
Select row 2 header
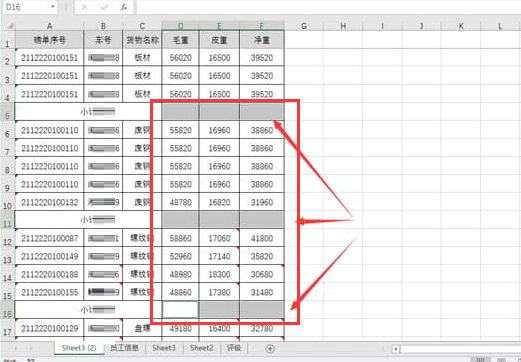(8, 58)
